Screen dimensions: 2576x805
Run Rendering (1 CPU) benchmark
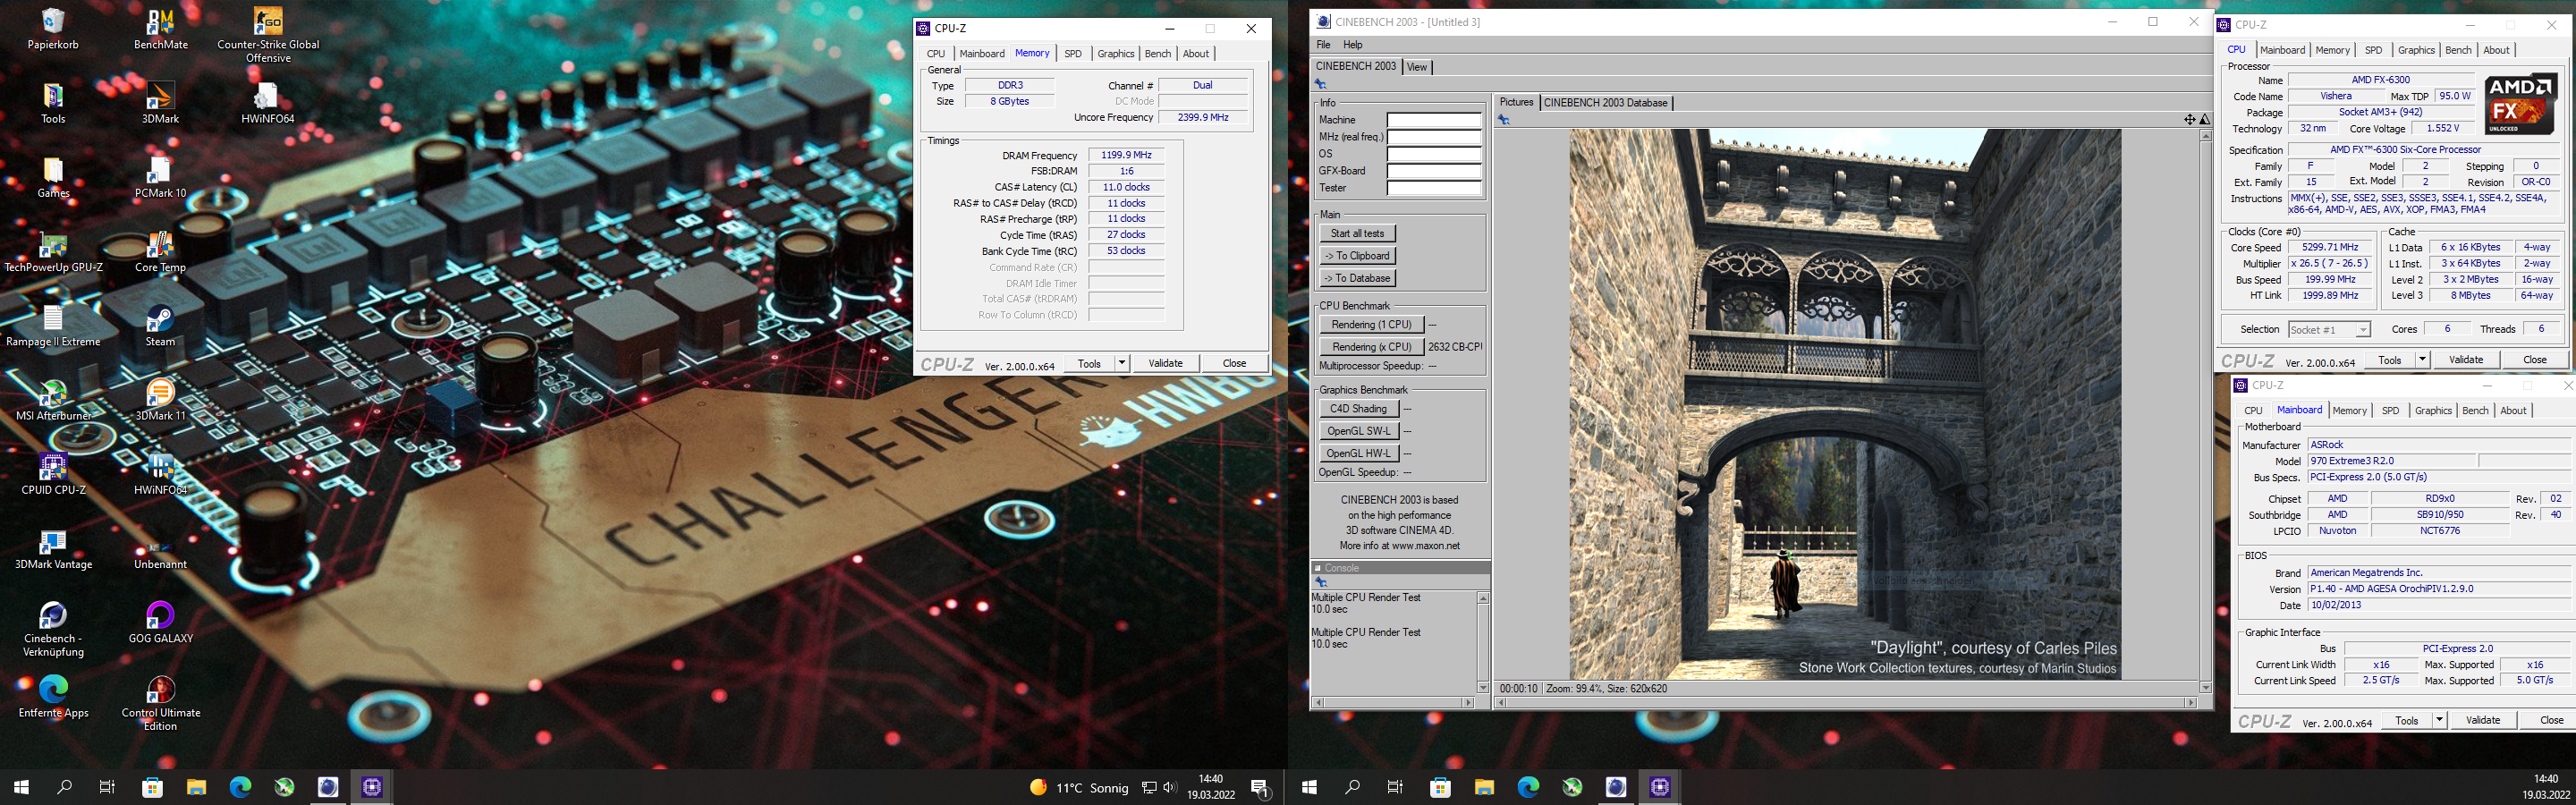[1372, 325]
